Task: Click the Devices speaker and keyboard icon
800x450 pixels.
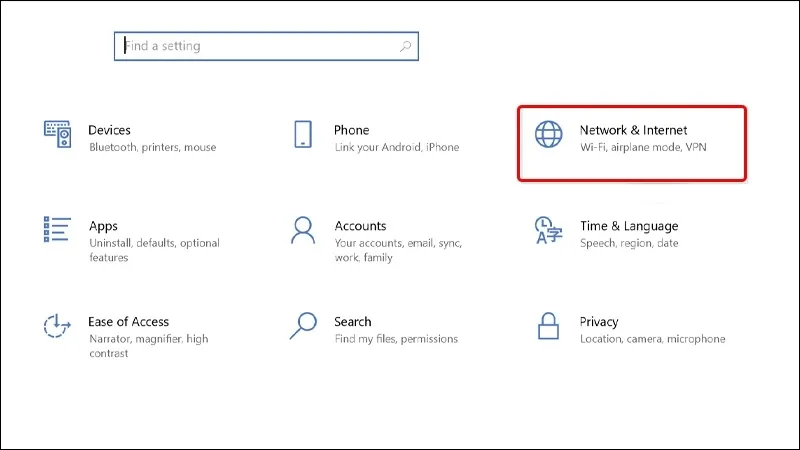Action: [57, 135]
